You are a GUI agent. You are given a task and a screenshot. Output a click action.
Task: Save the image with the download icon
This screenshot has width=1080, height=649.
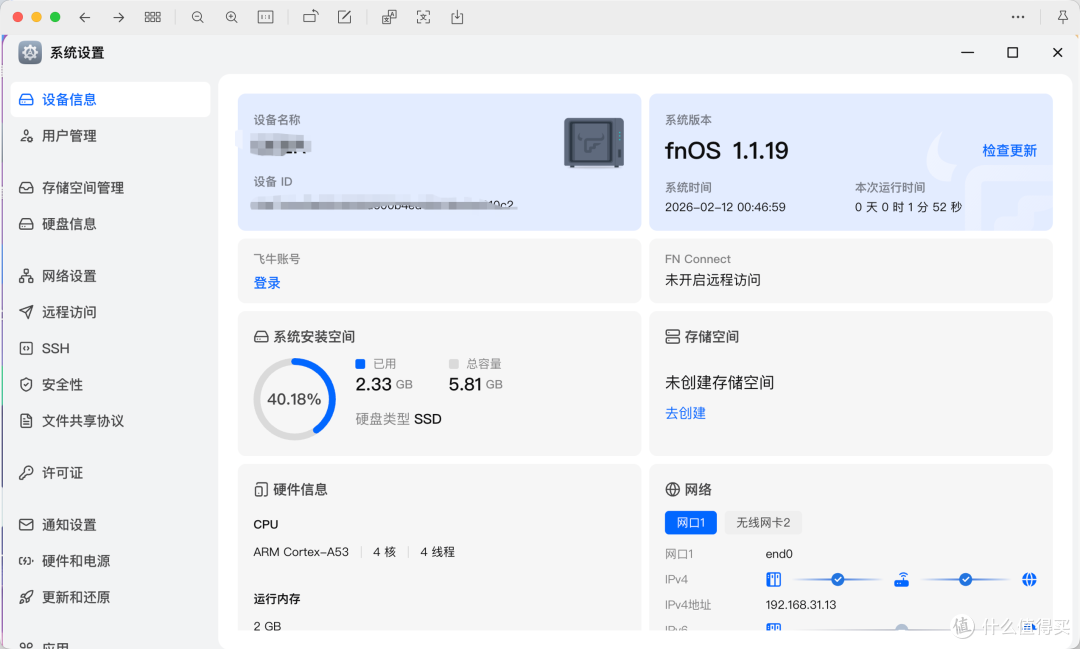coord(457,17)
